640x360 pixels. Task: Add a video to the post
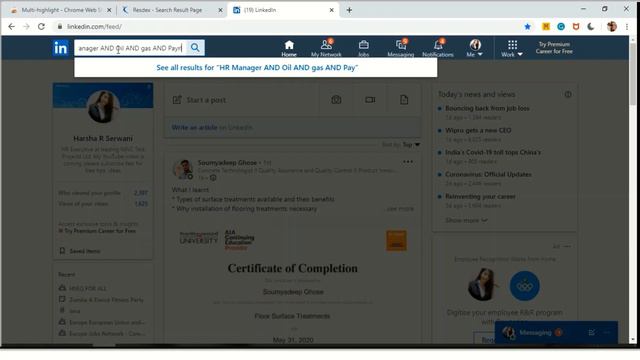click(x=370, y=100)
